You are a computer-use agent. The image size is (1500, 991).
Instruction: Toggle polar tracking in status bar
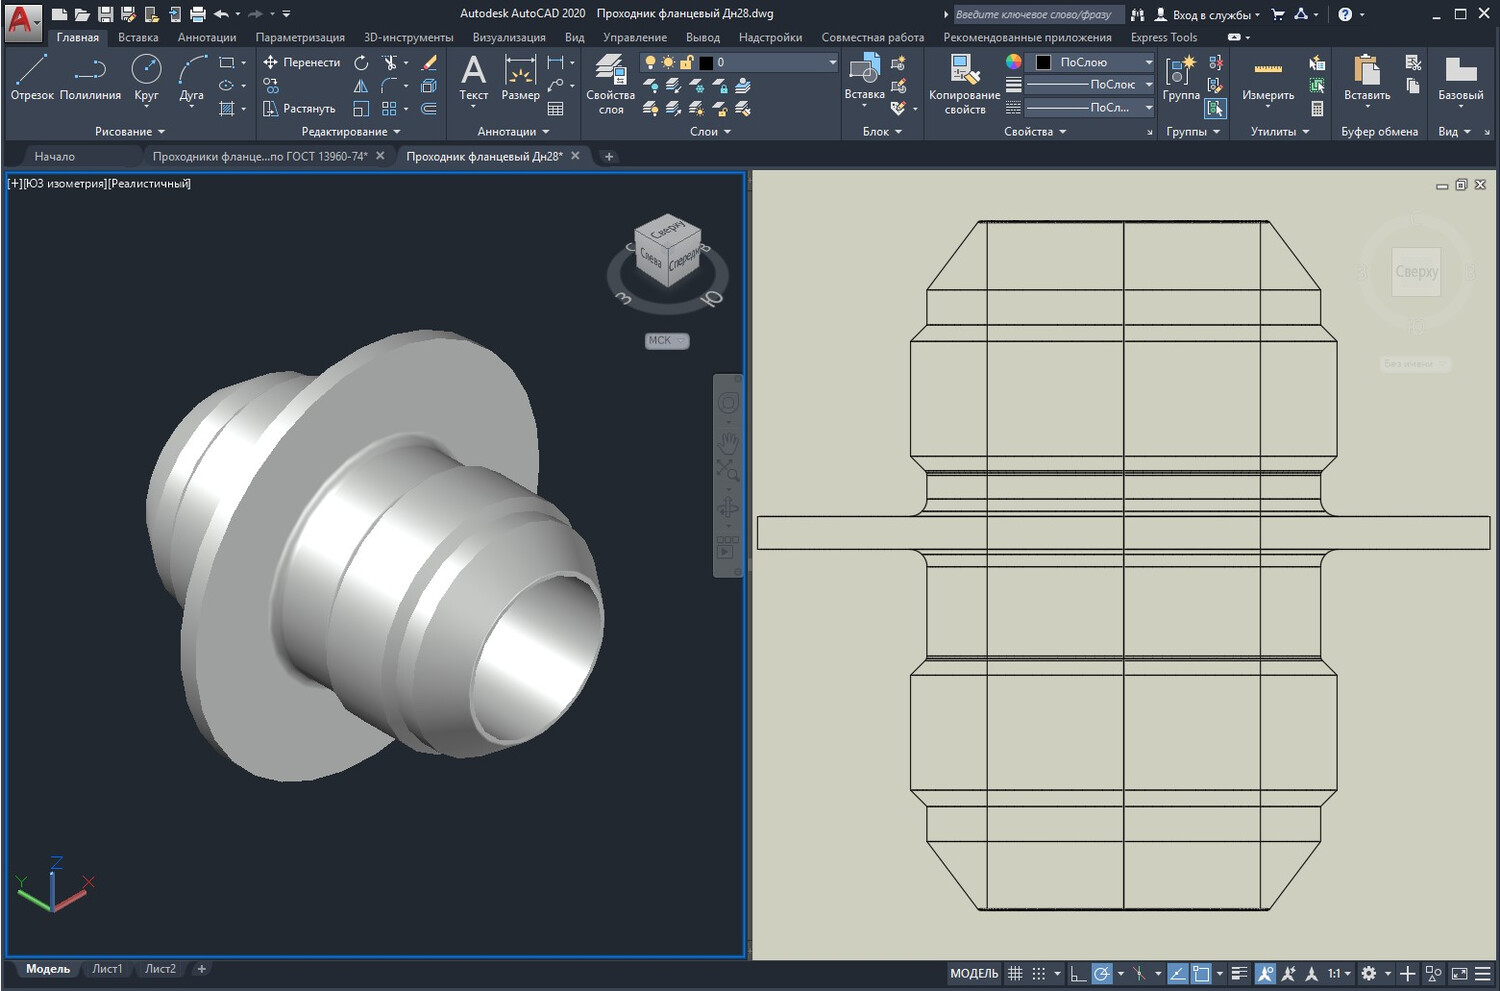[x=1101, y=973]
